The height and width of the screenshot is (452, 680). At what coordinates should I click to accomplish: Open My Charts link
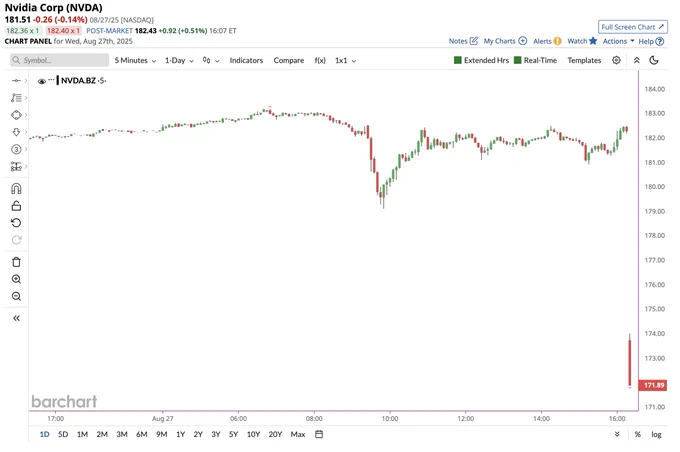pyautogui.click(x=505, y=41)
